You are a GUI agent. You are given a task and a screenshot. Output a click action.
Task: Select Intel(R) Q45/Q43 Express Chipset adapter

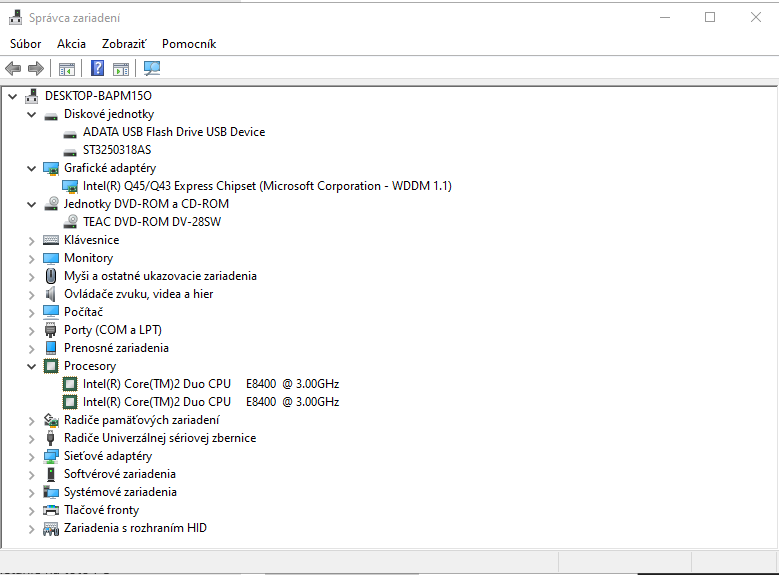(x=267, y=186)
